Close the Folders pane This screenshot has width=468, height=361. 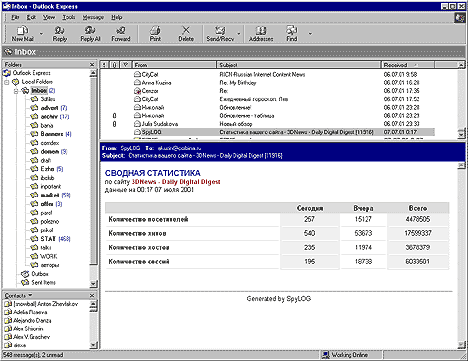[x=92, y=64]
